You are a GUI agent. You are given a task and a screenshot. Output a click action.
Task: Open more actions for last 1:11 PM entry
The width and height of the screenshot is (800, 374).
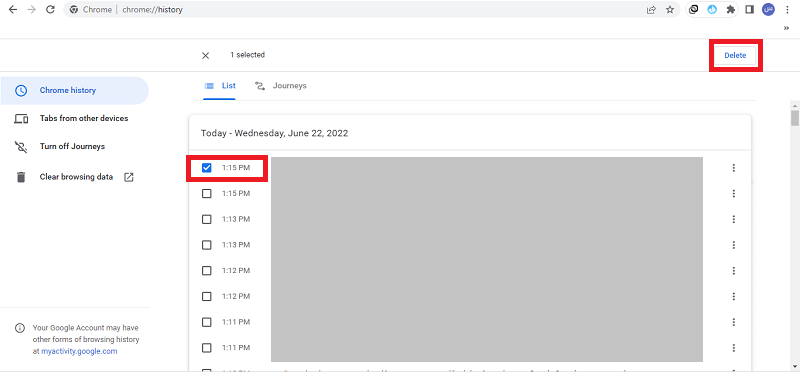tap(734, 348)
